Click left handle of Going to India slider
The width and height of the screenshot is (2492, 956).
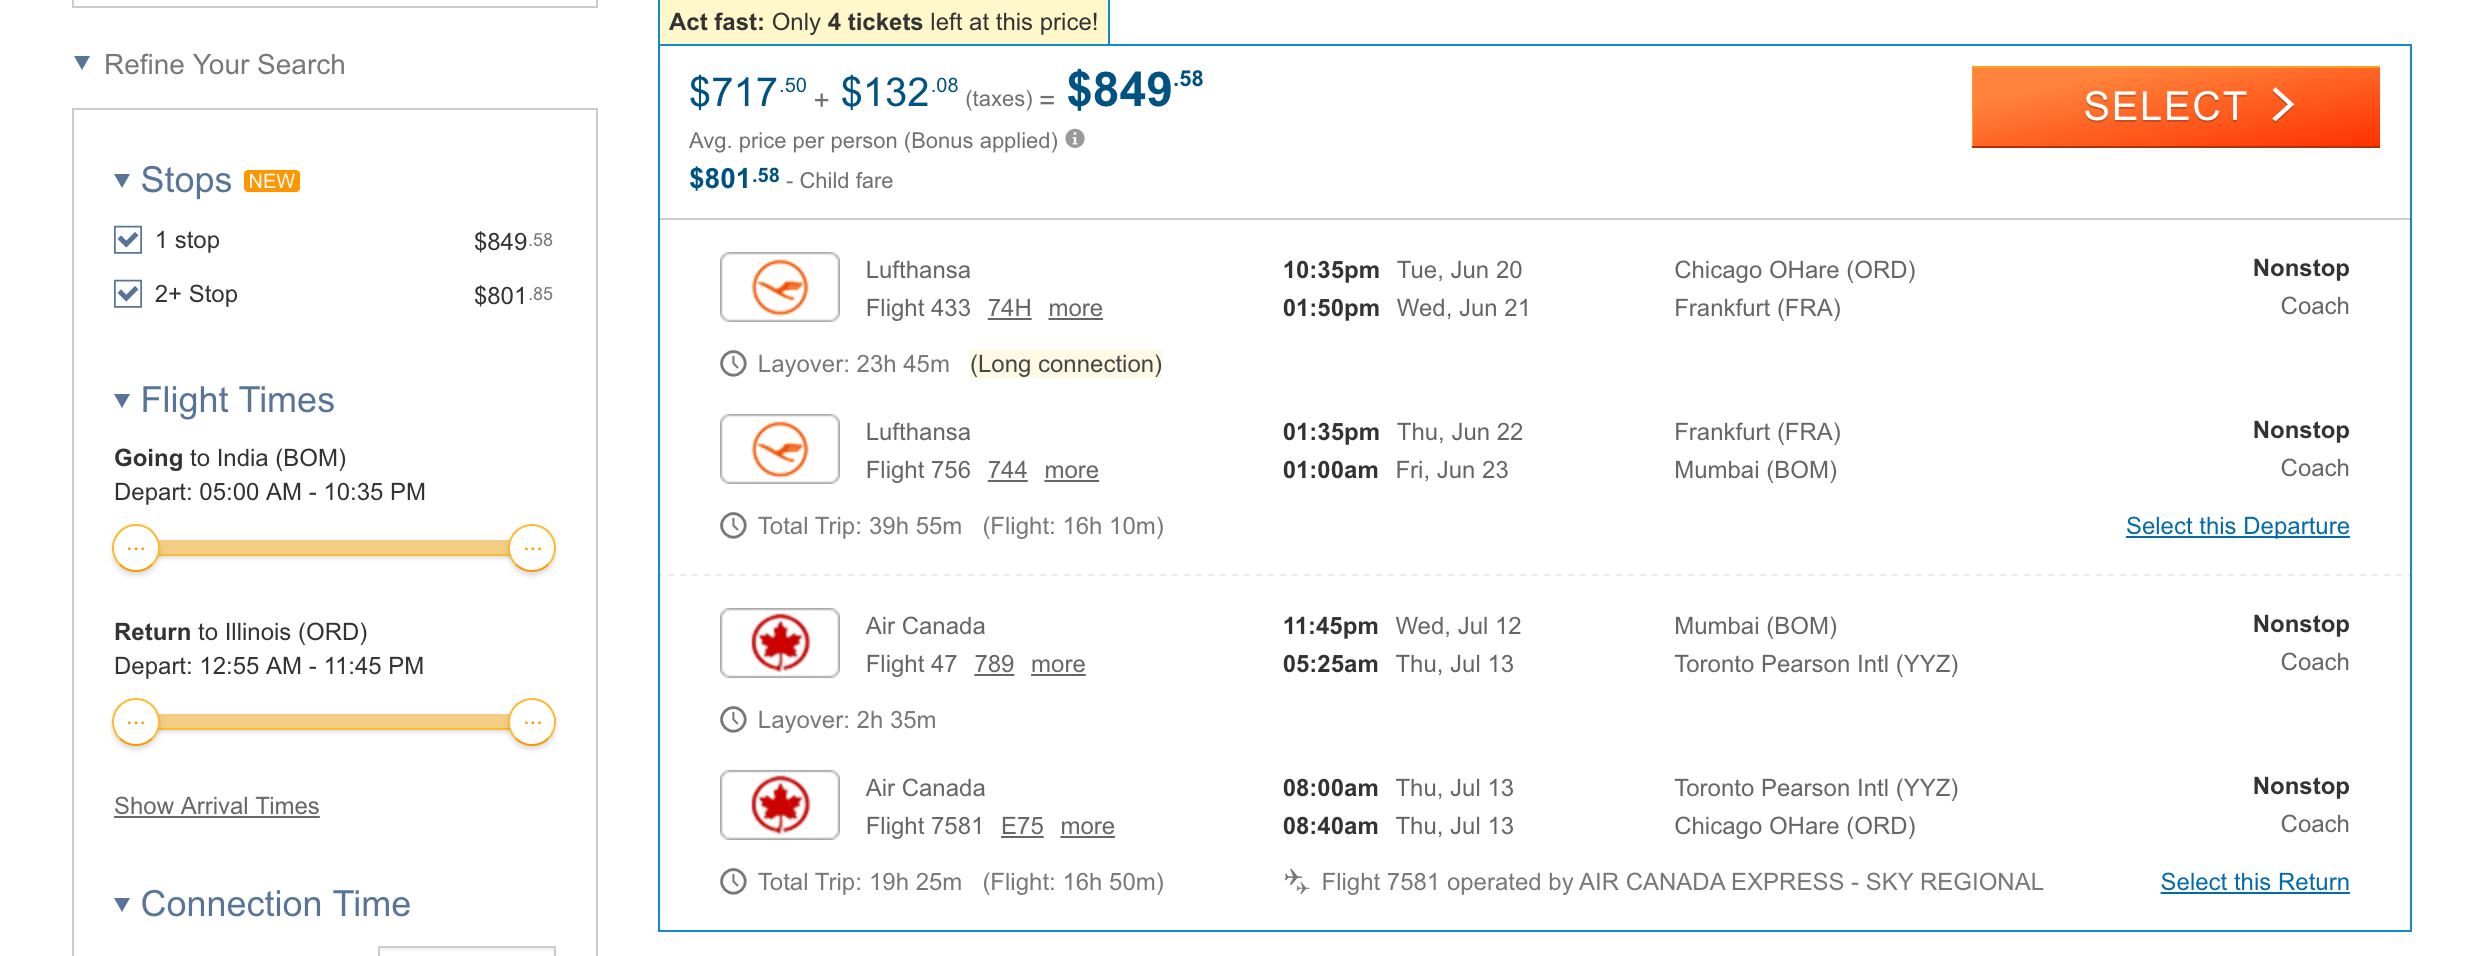tap(136, 548)
